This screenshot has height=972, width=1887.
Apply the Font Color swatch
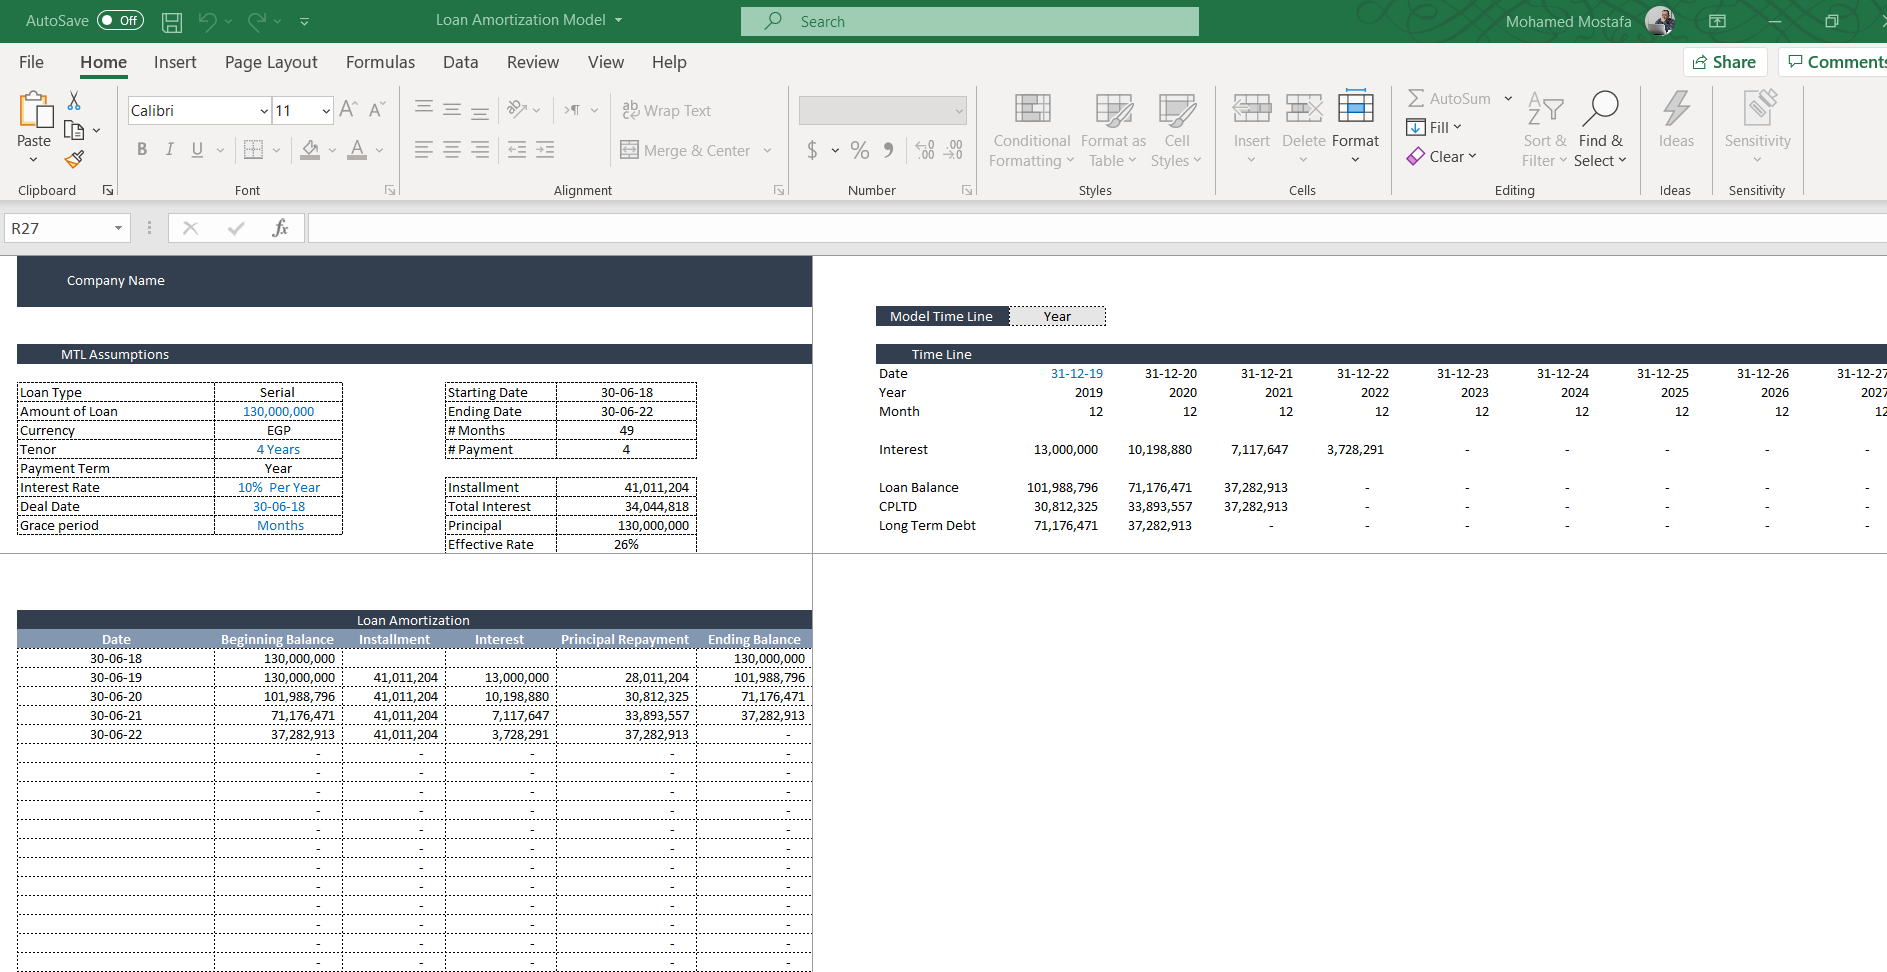tap(357, 150)
